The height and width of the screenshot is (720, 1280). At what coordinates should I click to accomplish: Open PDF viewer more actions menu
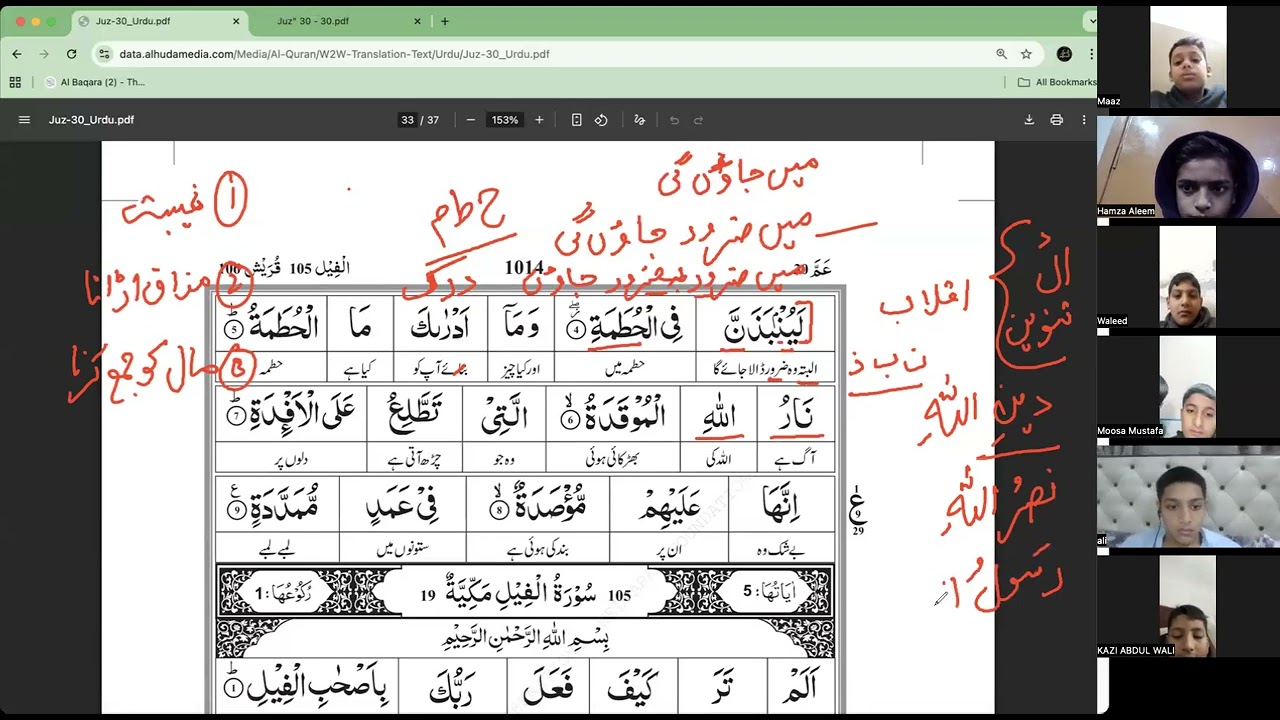coord(1083,120)
